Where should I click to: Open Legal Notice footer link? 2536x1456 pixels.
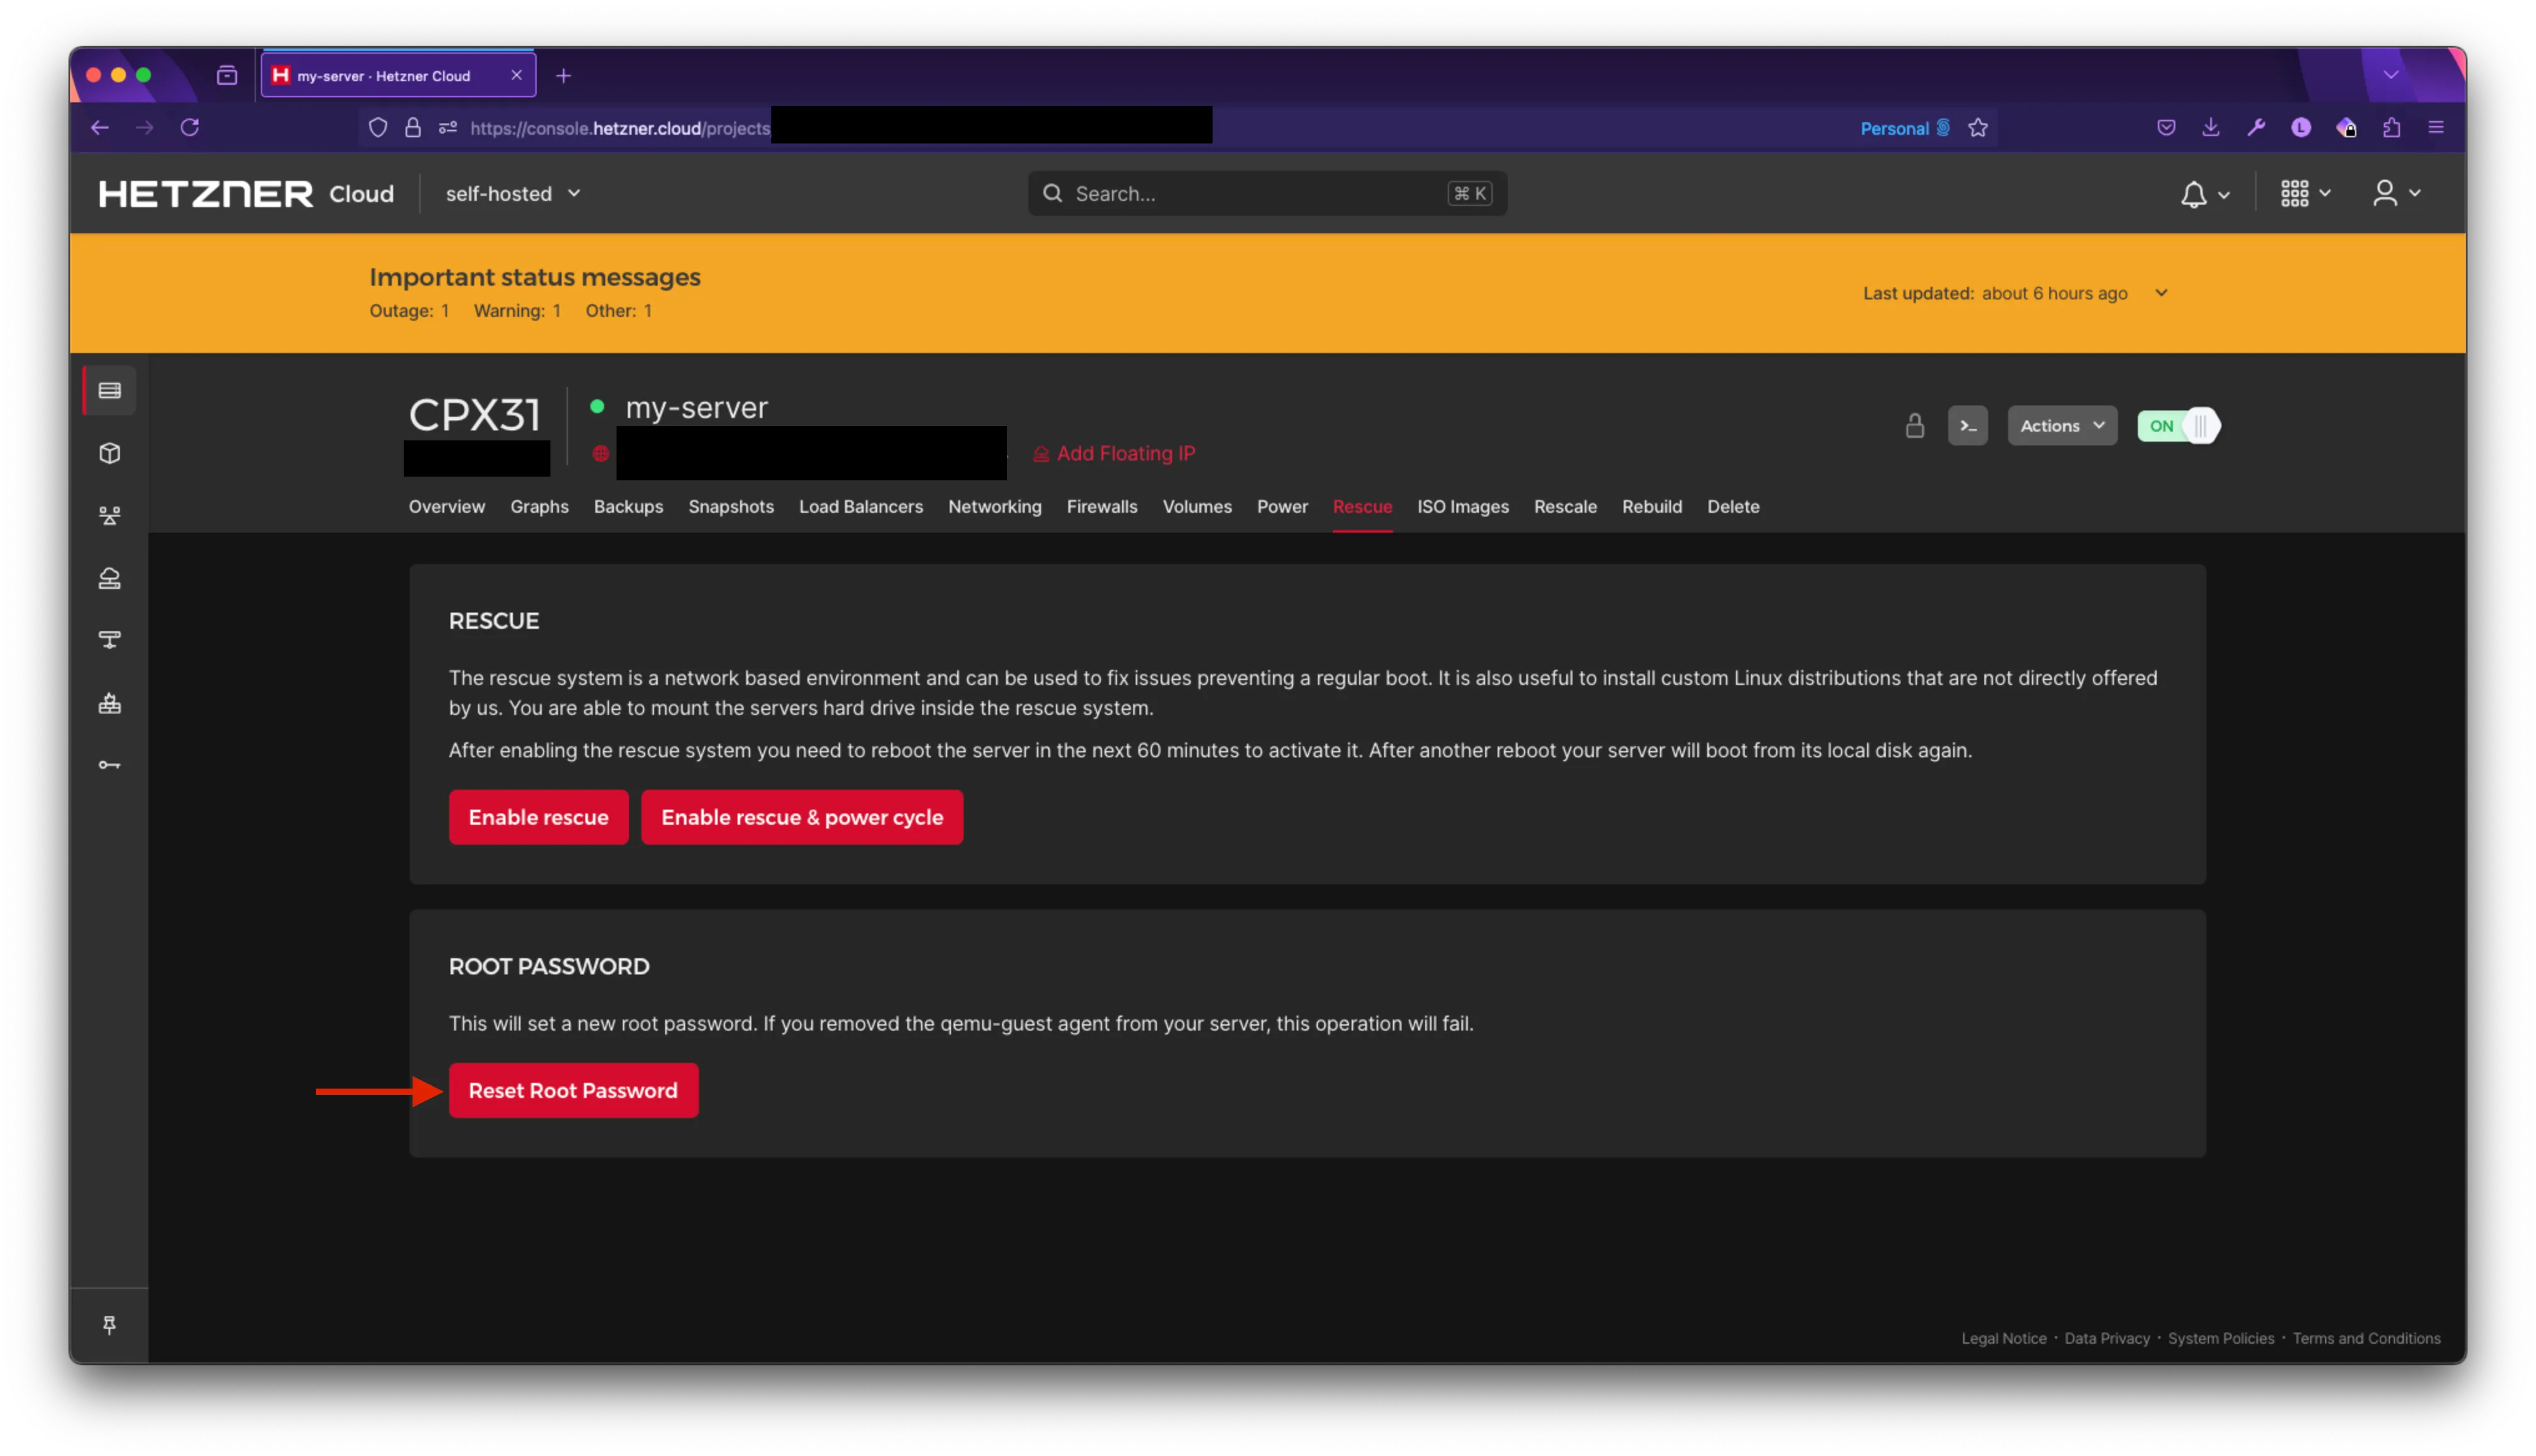(2004, 1338)
